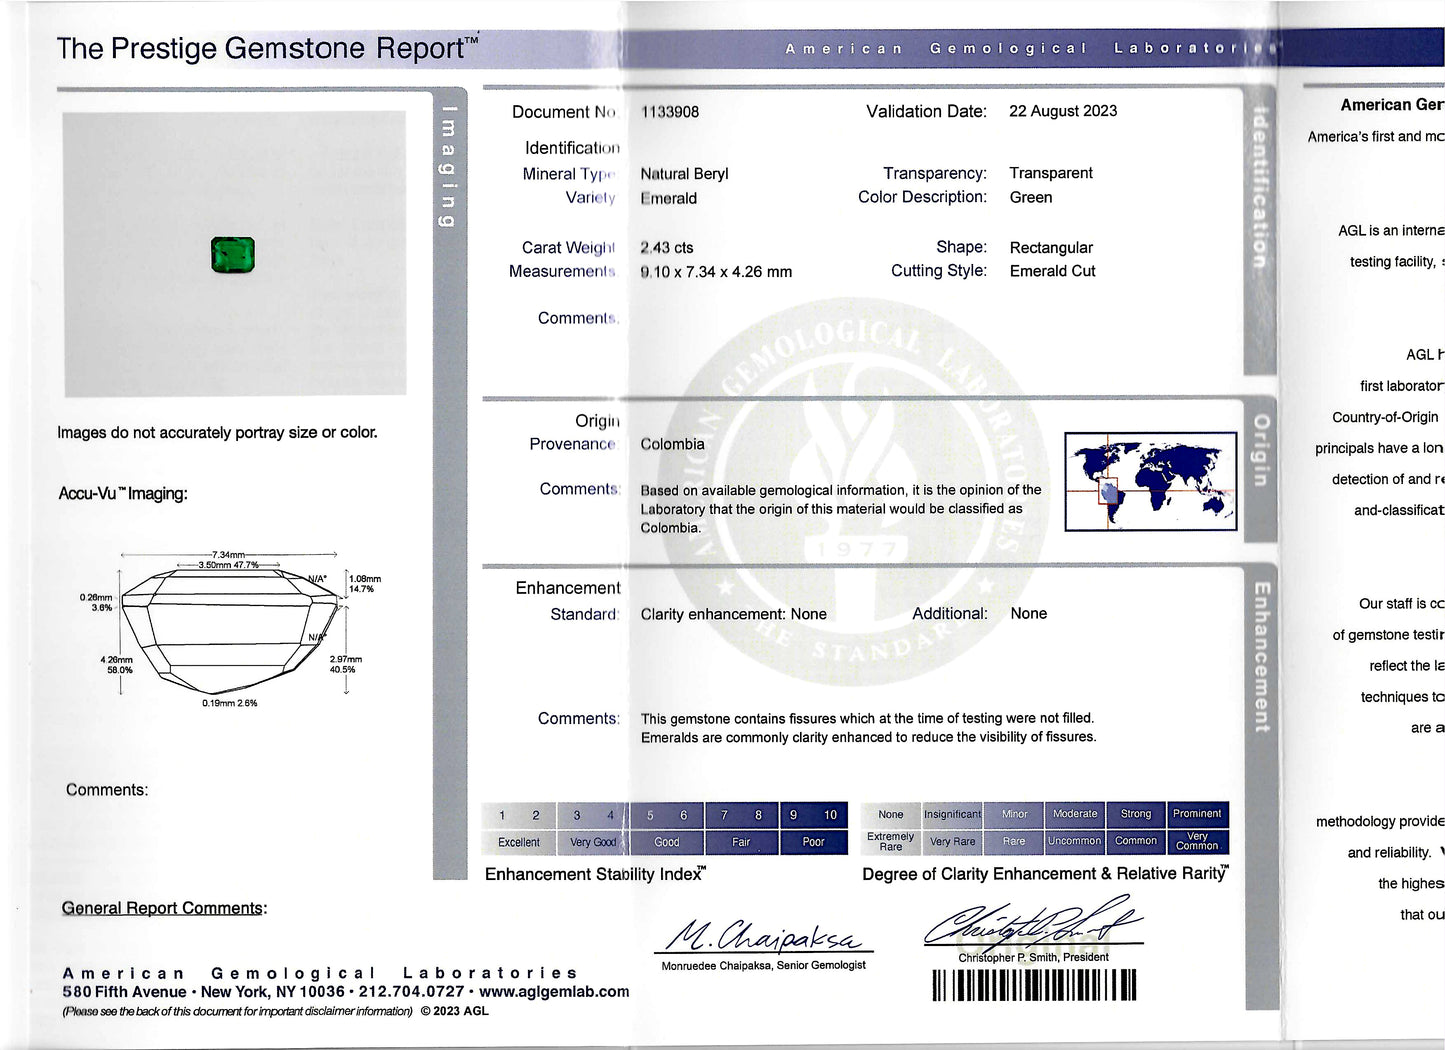Click the None clarity enhancement degree cell

[x=890, y=814]
